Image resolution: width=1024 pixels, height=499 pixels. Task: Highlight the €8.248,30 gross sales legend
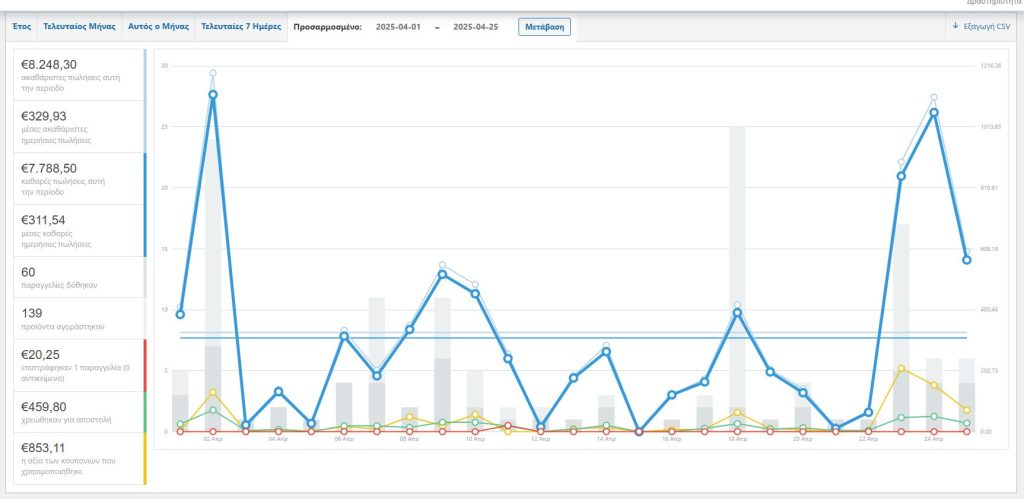pyautogui.click(x=79, y=74)
